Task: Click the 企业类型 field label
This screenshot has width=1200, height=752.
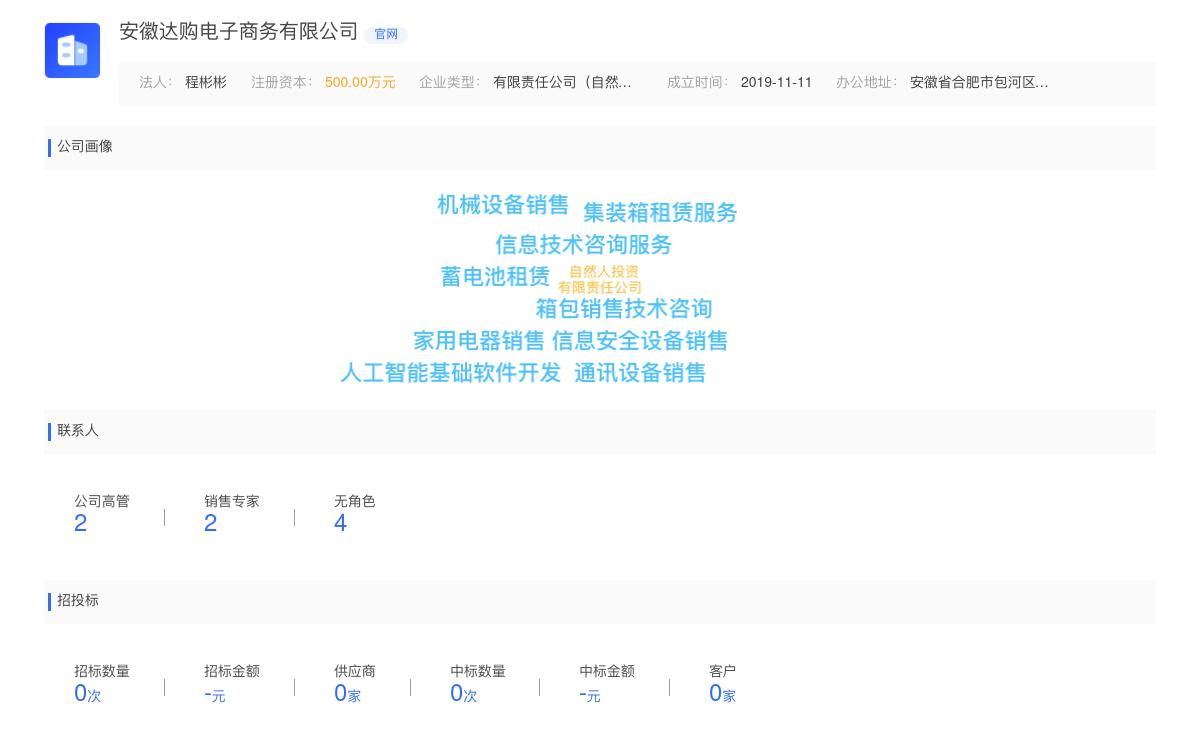Action: coord(450,83)
